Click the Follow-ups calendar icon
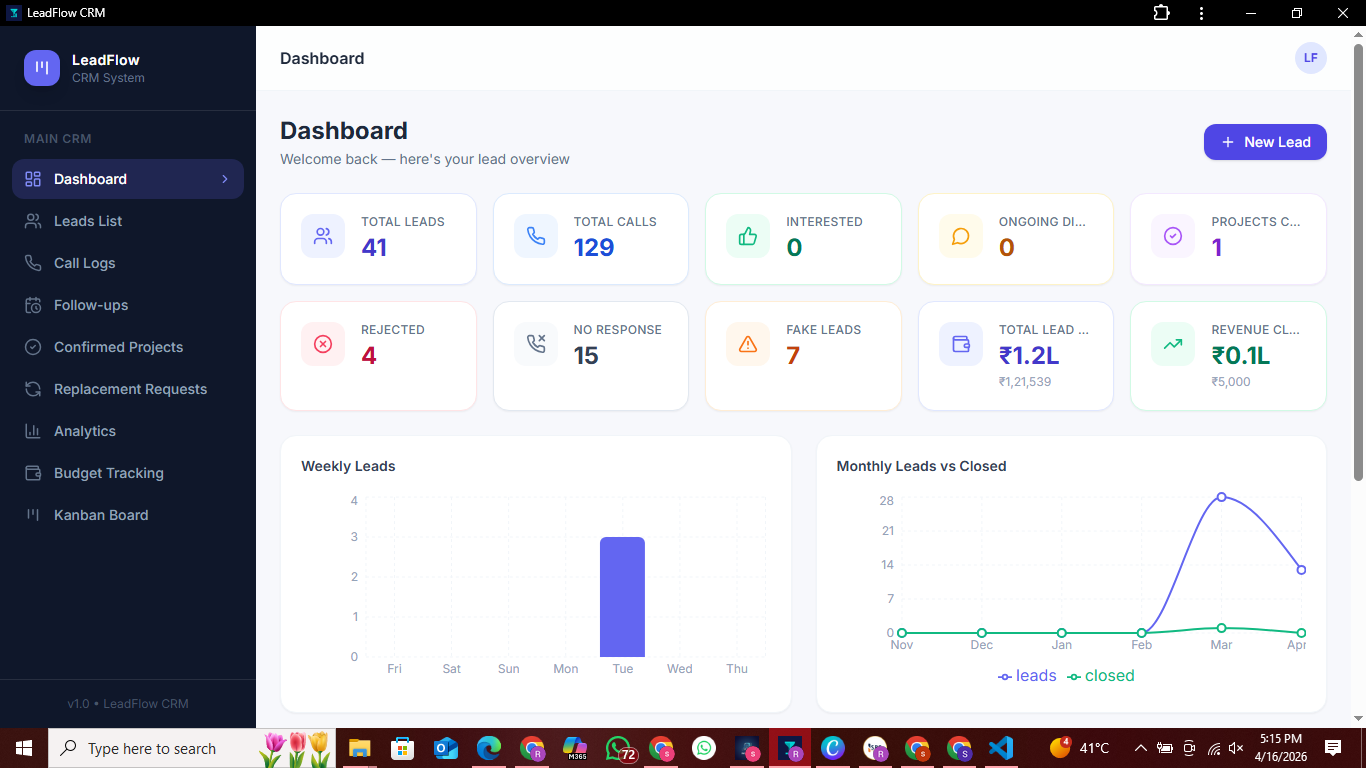 click(33, 305)
